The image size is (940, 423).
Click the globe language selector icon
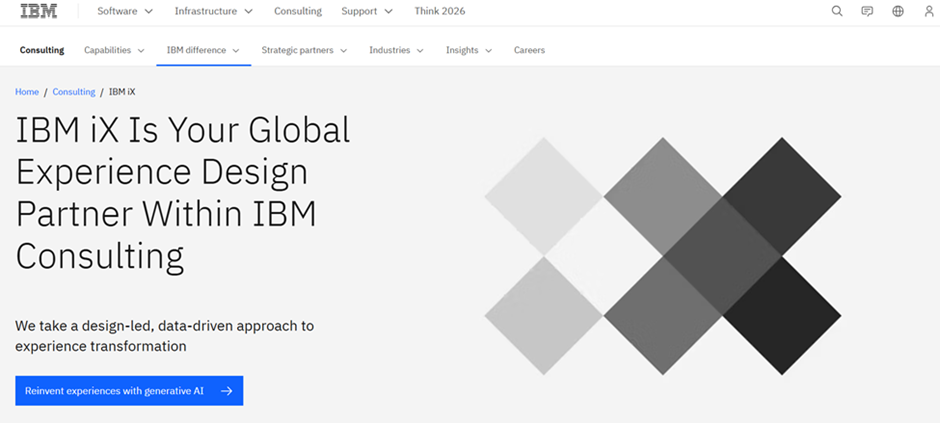tap(897, 11)
